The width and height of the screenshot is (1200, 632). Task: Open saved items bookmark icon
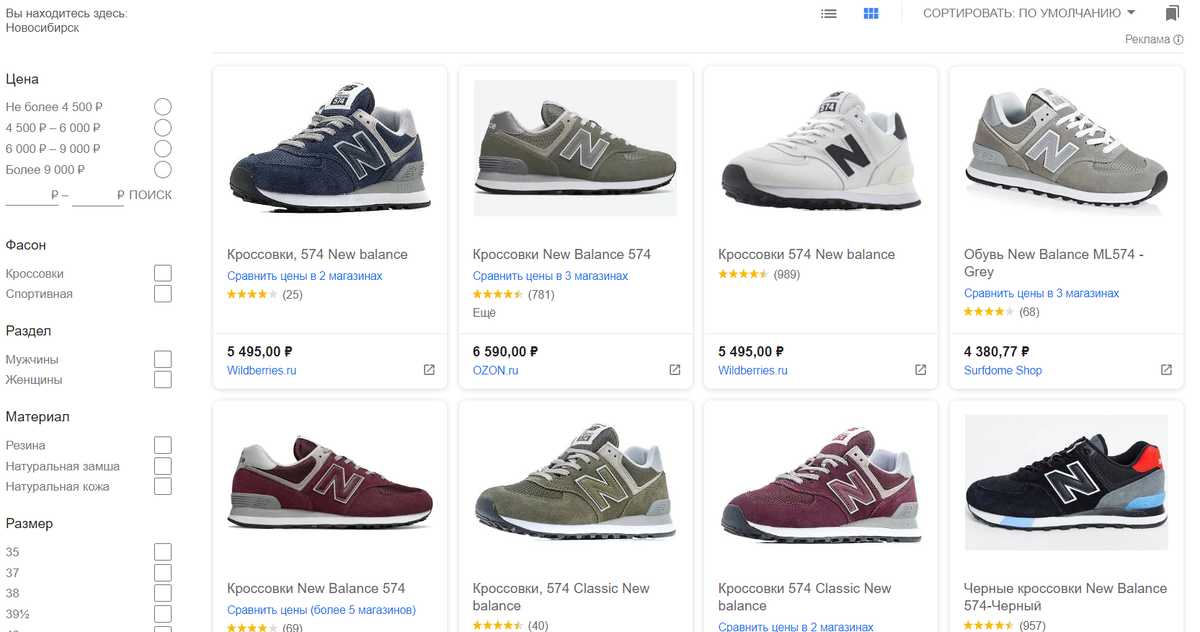tap(1172, 14)
